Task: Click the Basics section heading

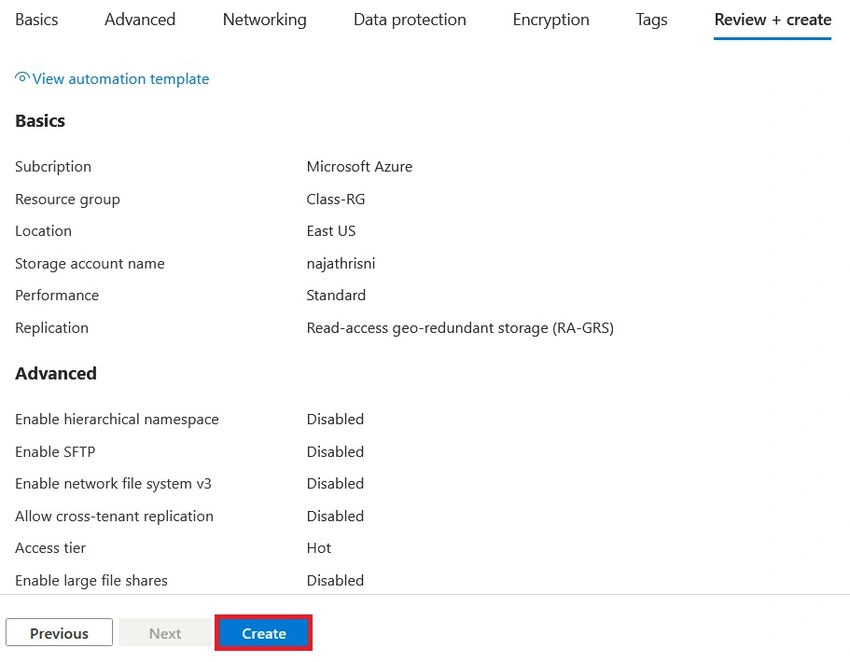Action: click(40, 121)
